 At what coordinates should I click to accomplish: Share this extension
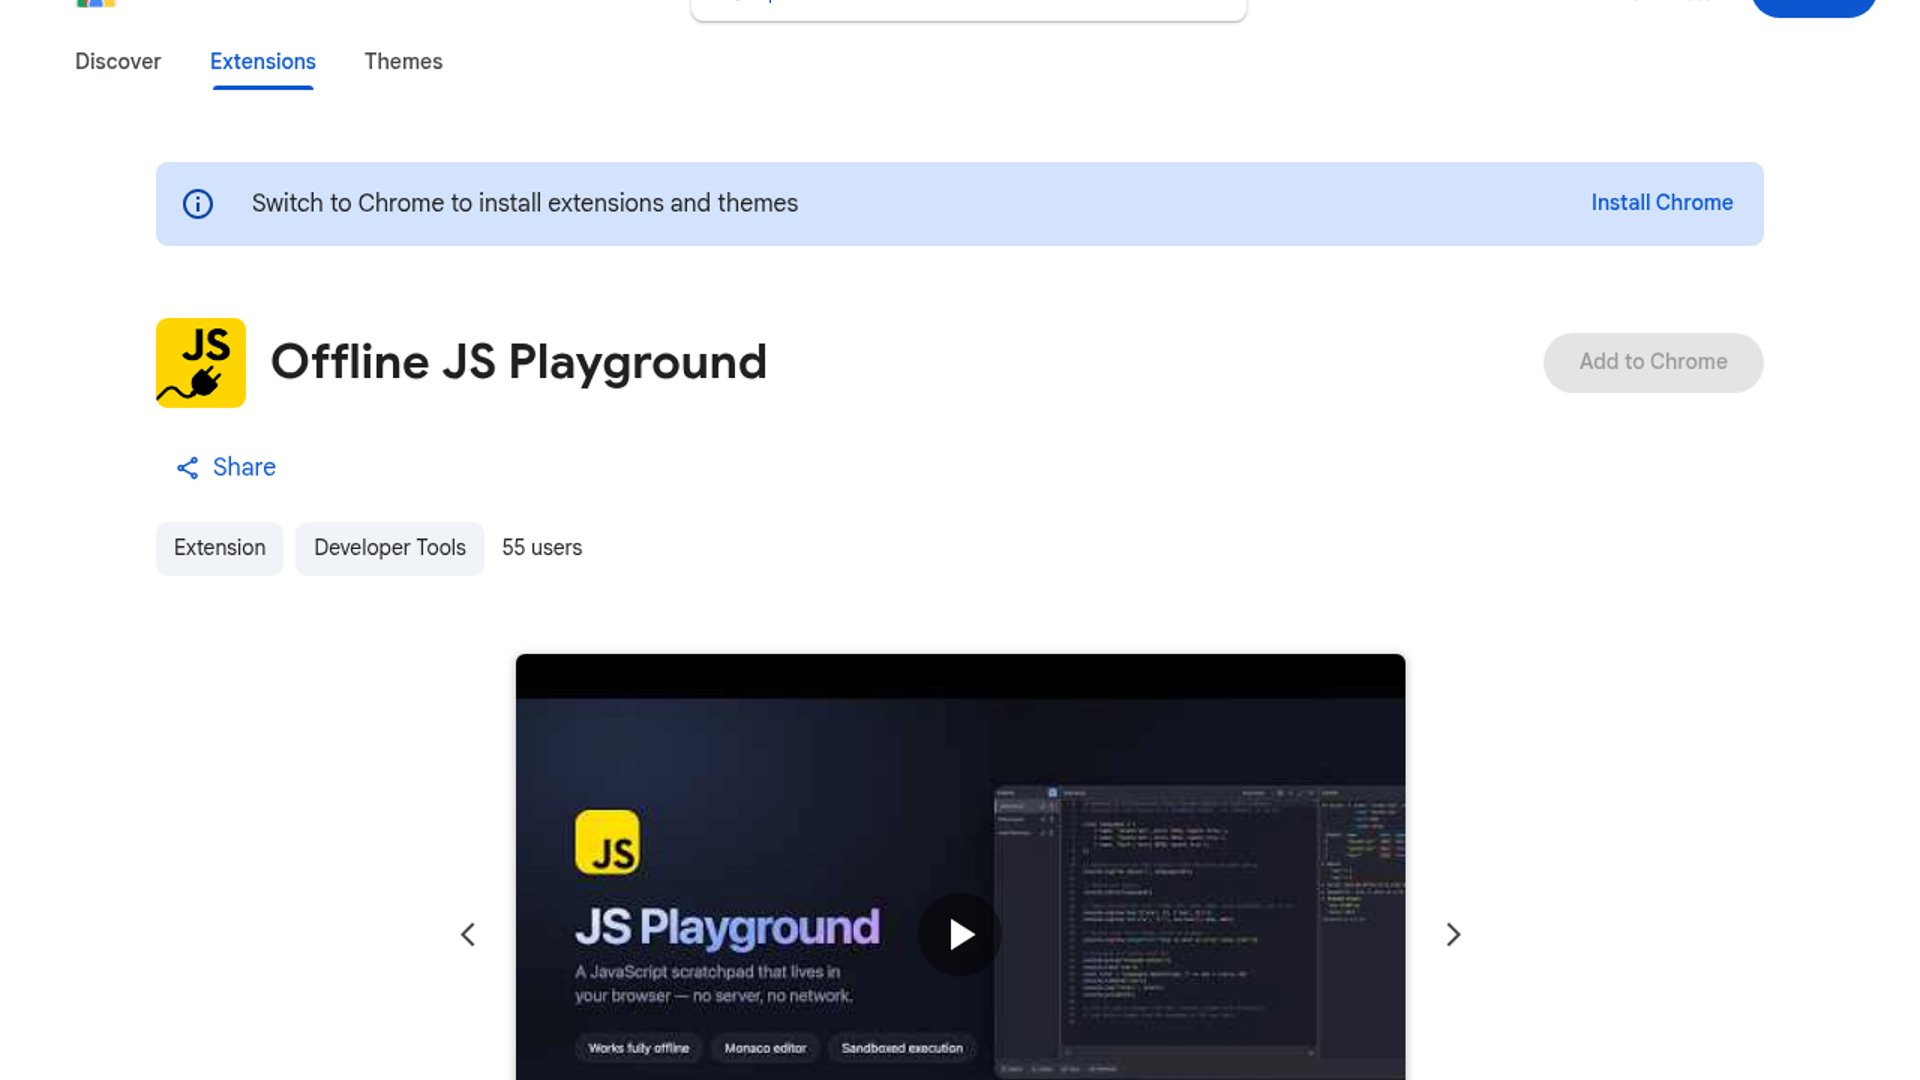[226, 467]
